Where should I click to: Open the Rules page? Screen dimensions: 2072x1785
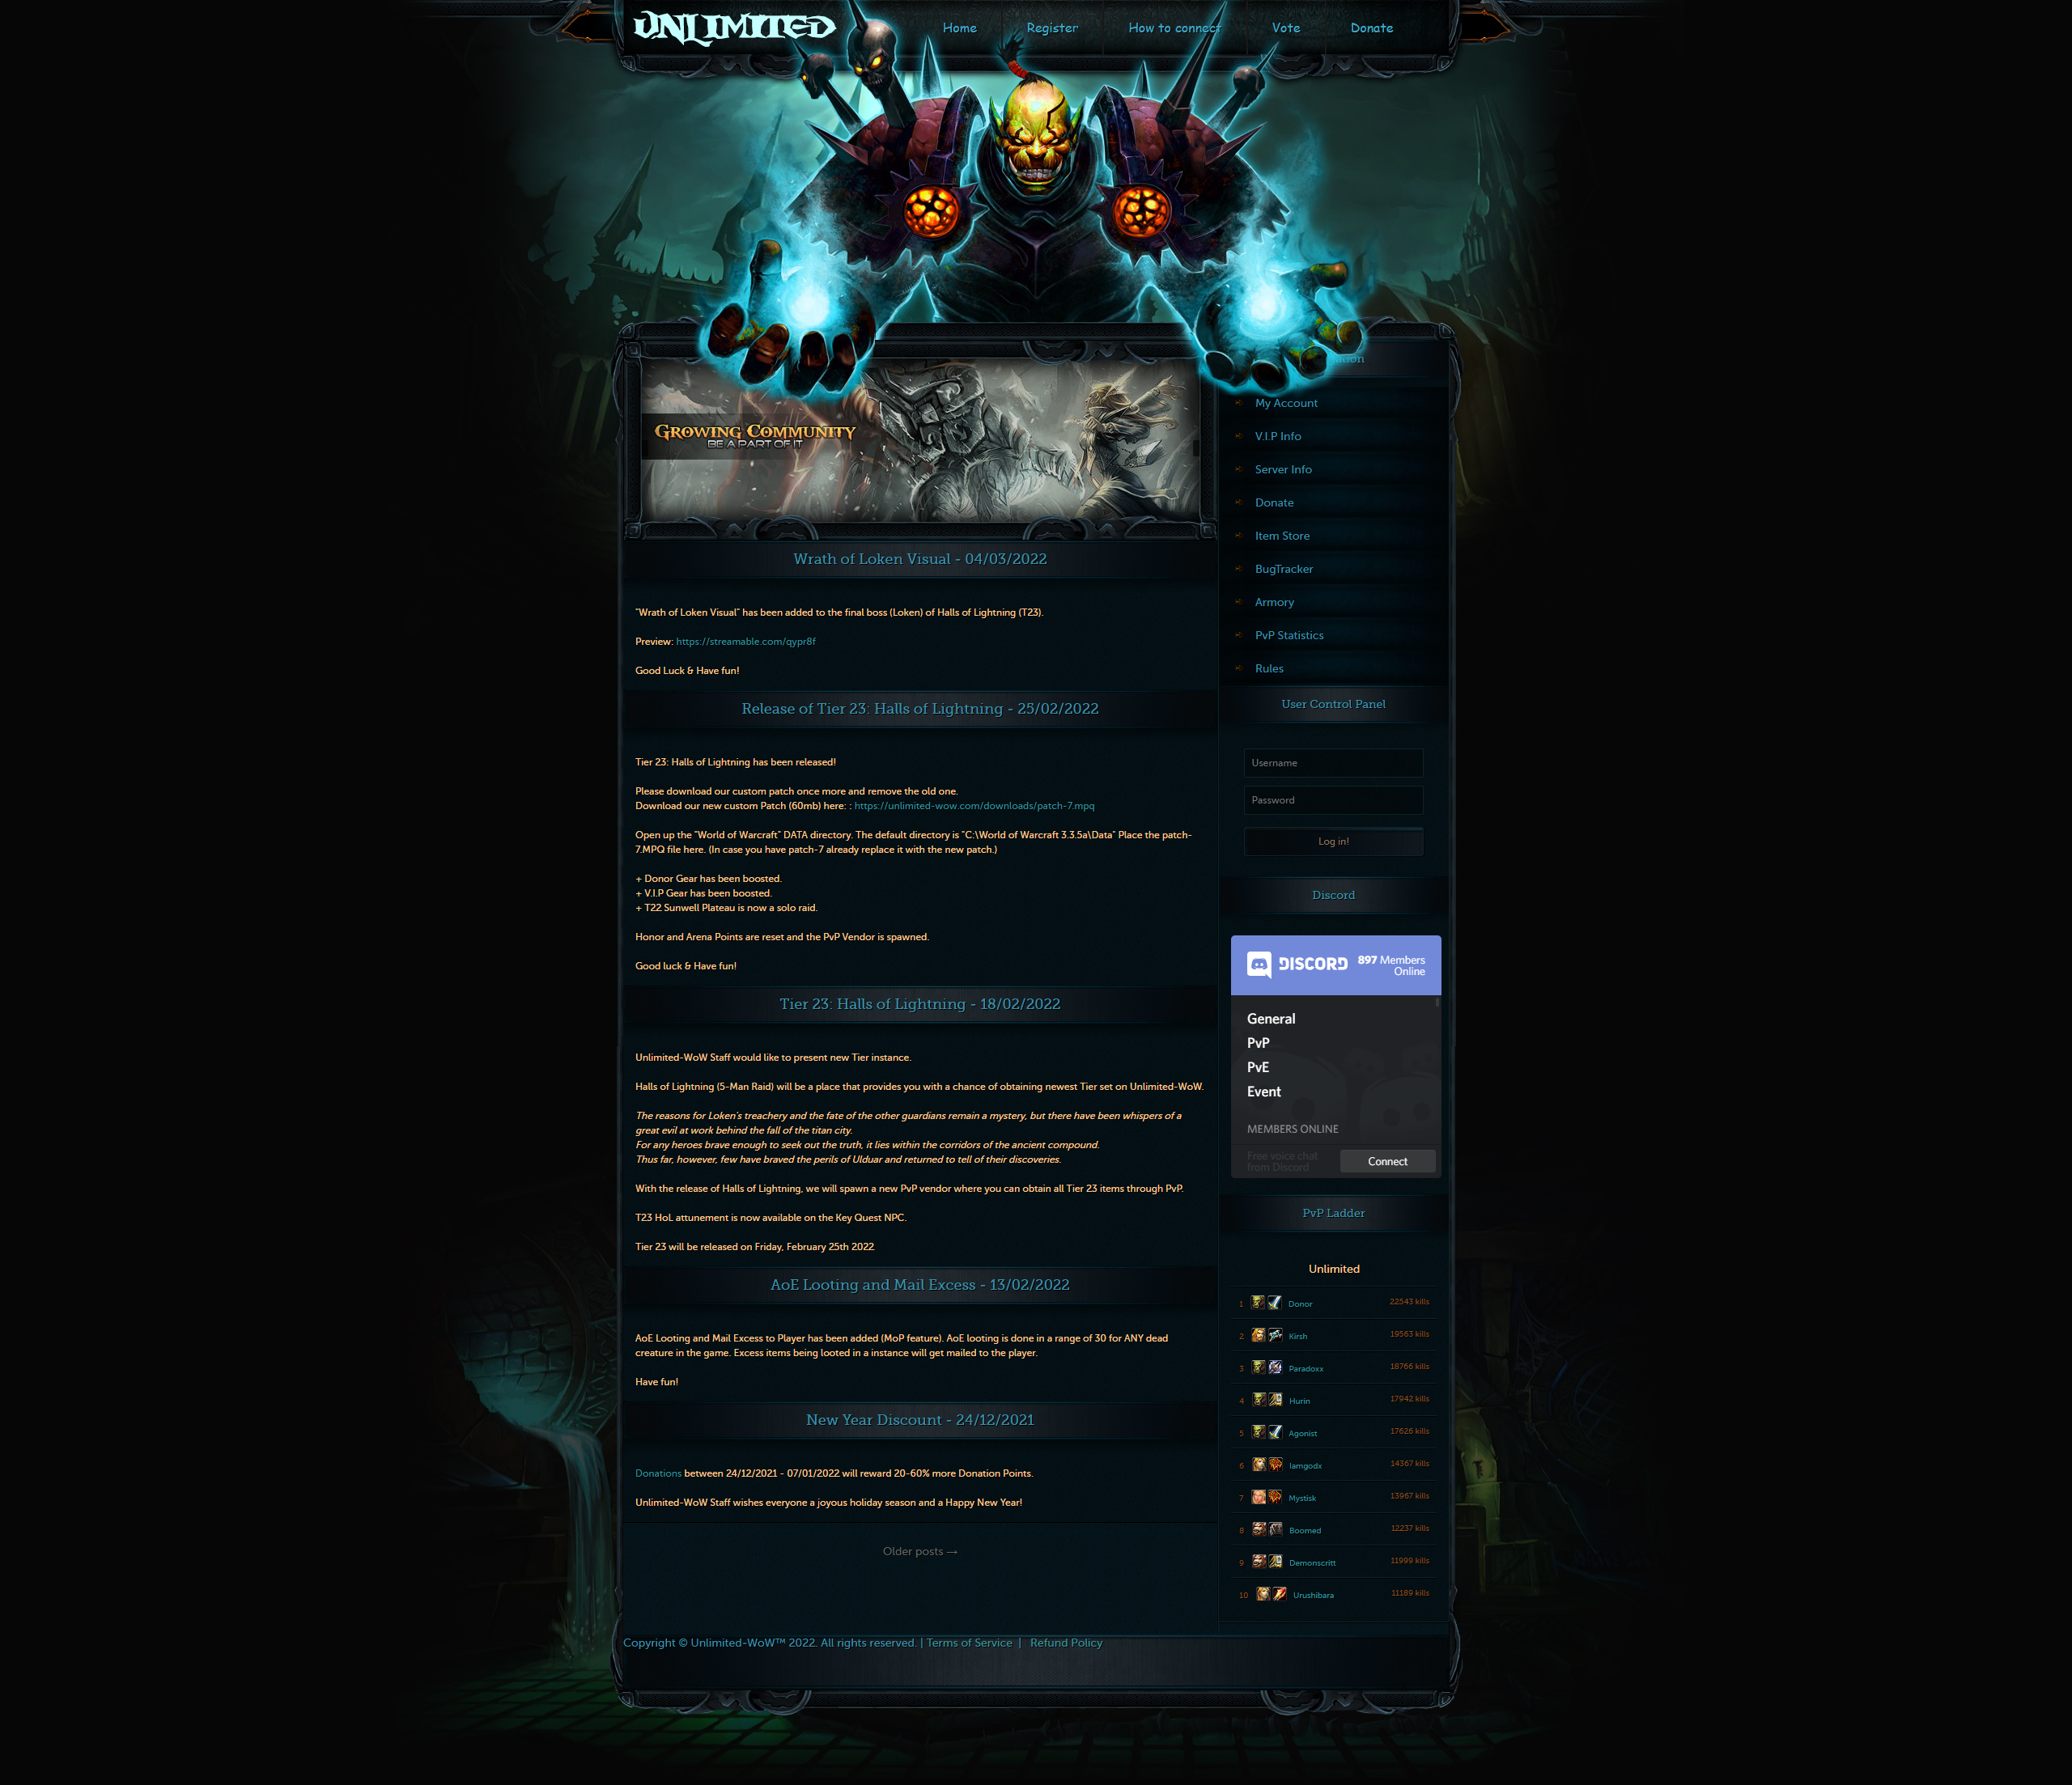pyautogui.click(x=1269, y=668)
